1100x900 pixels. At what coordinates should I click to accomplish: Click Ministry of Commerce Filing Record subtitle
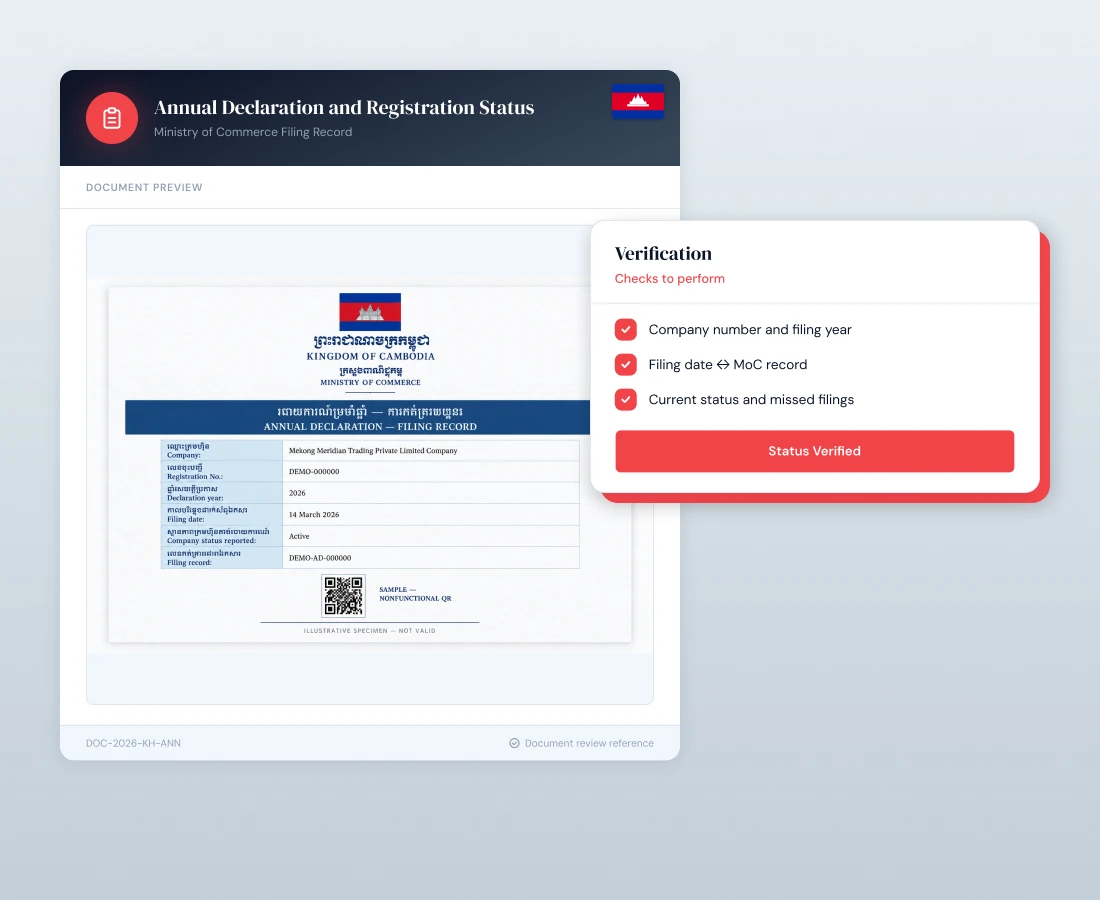coord(253,132)
